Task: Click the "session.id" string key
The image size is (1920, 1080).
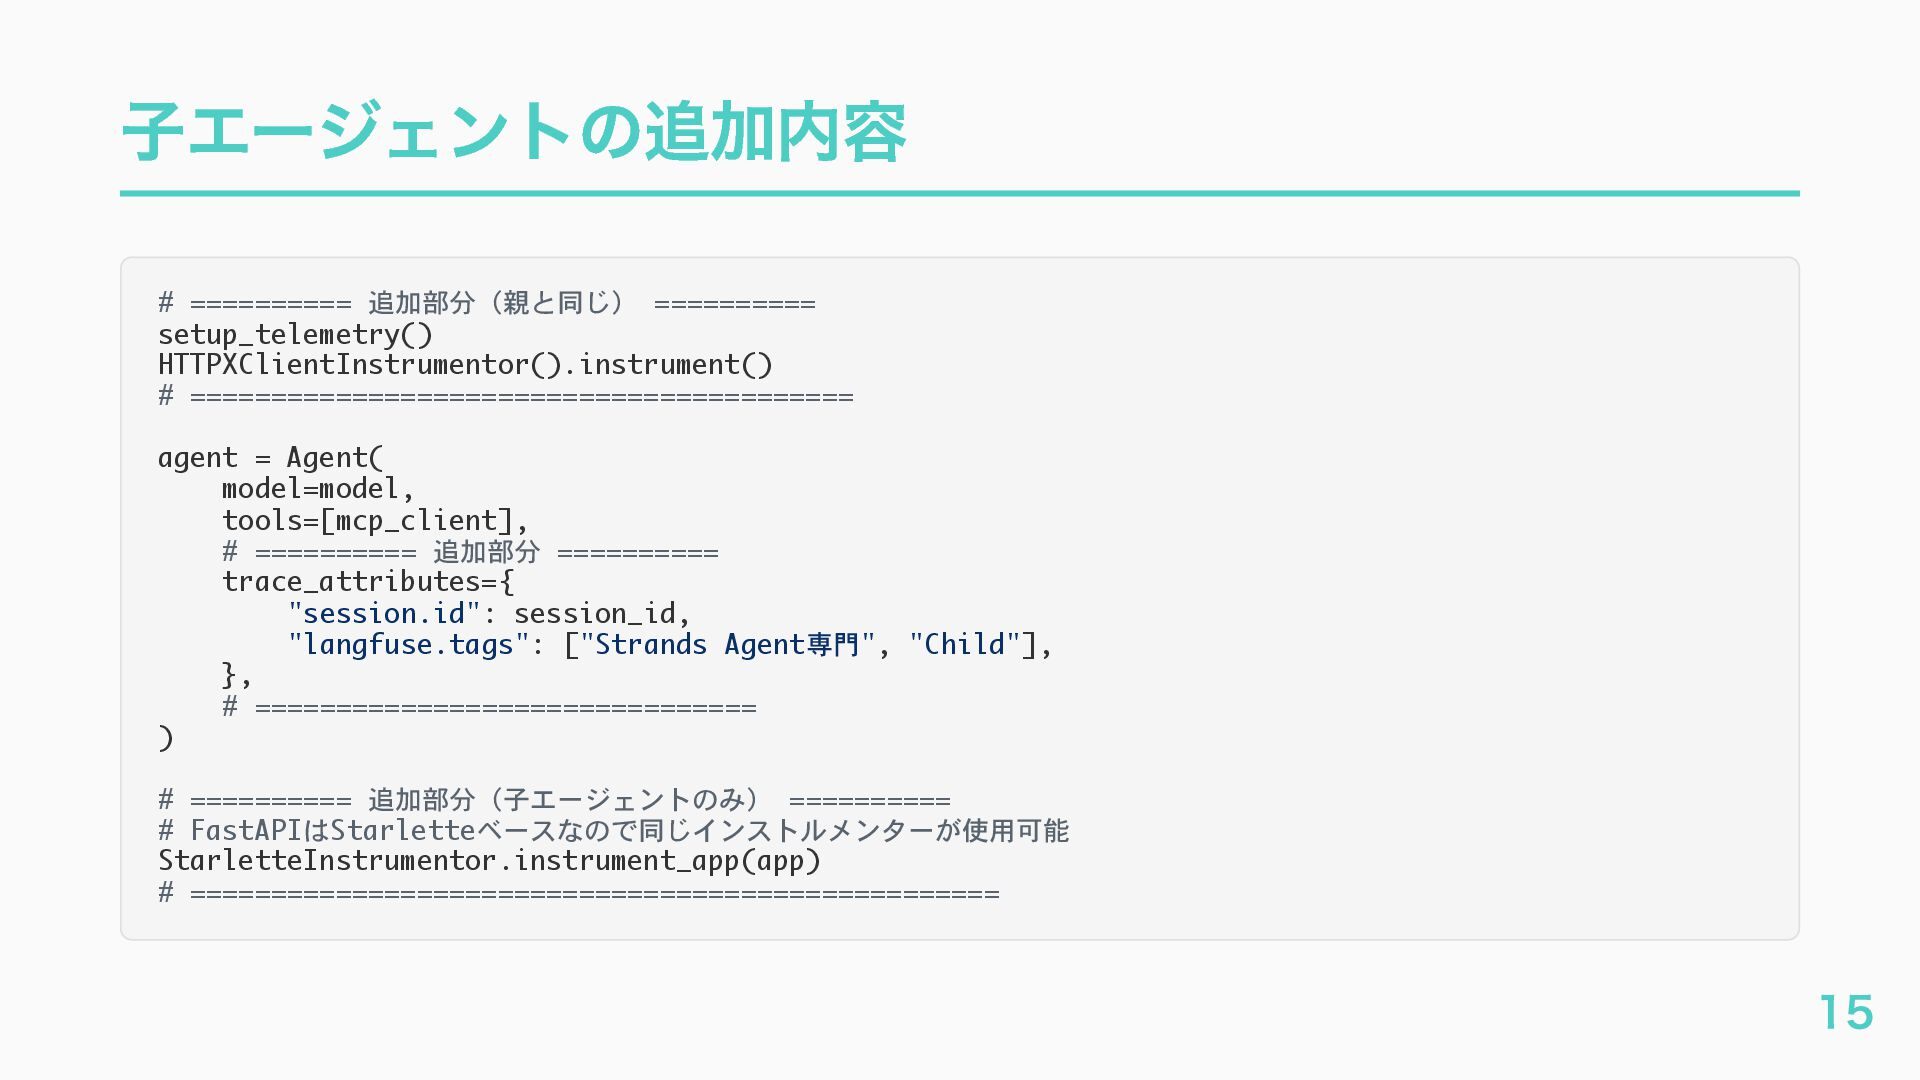Action: point(384,613)
